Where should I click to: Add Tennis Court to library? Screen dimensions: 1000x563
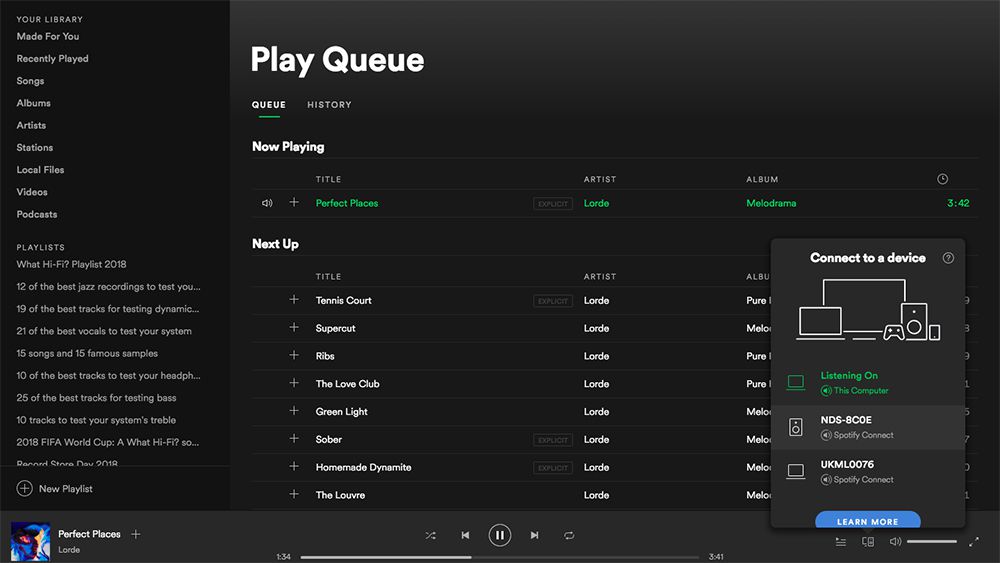point(294,299)
